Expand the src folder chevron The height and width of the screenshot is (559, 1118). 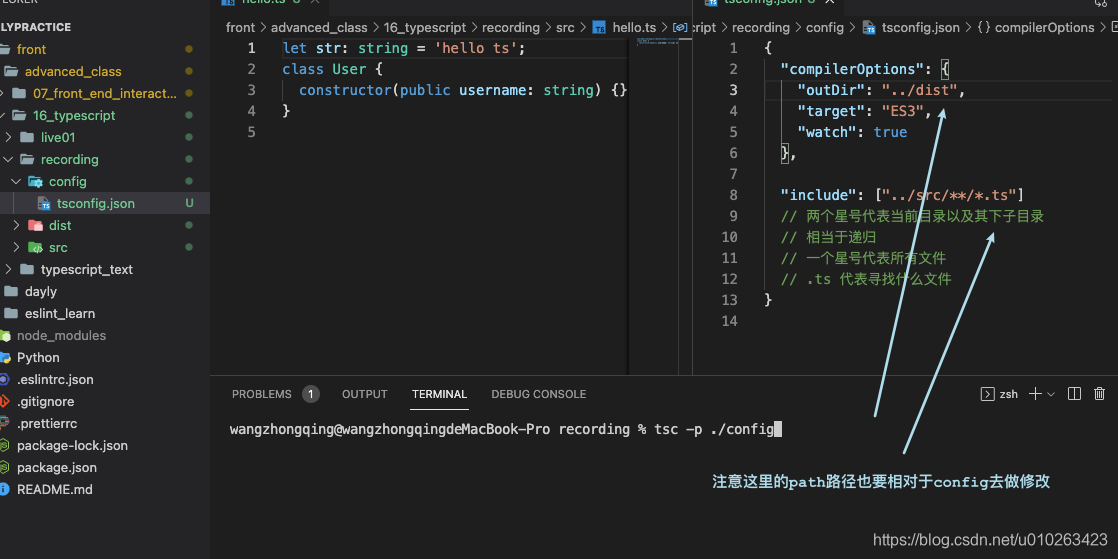coord(16,247)
